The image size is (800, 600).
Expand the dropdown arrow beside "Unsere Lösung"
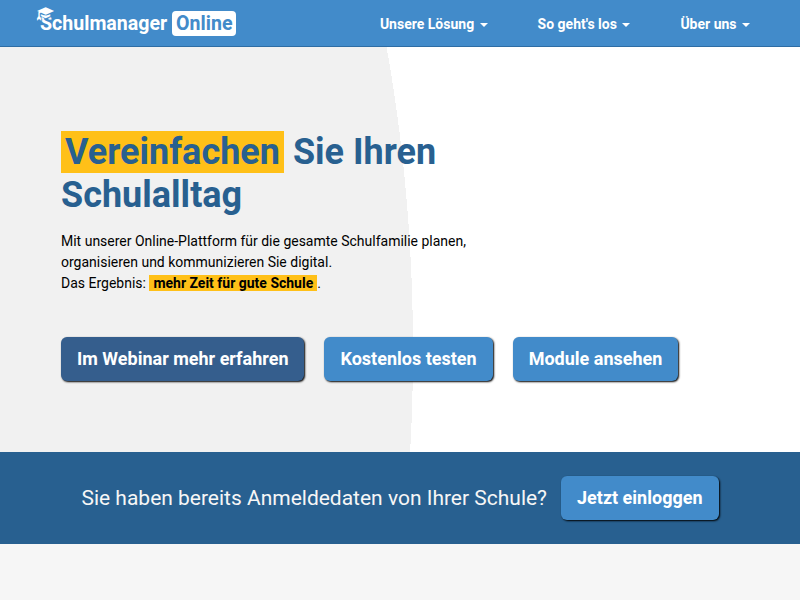[486, 25]
